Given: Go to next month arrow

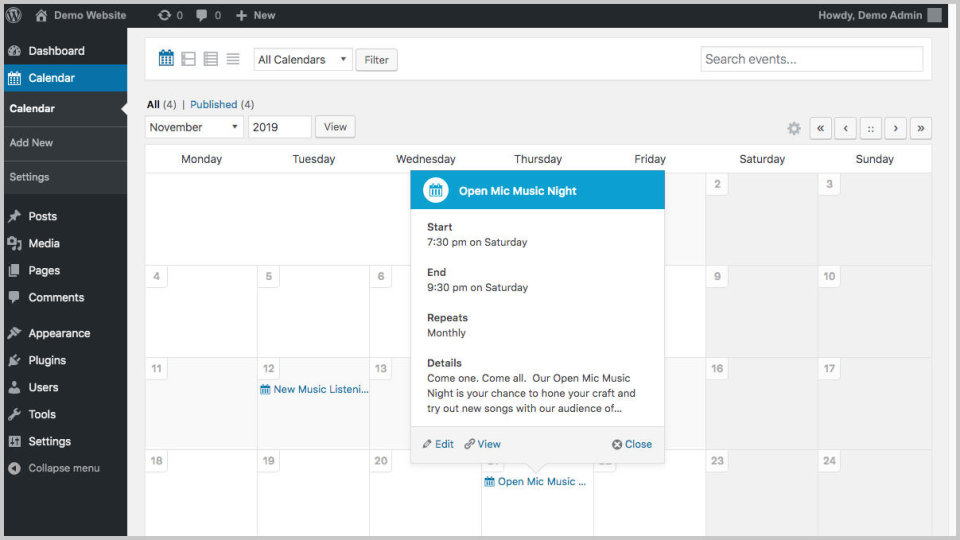Looking at the screenshot, I should coord(896,128).
